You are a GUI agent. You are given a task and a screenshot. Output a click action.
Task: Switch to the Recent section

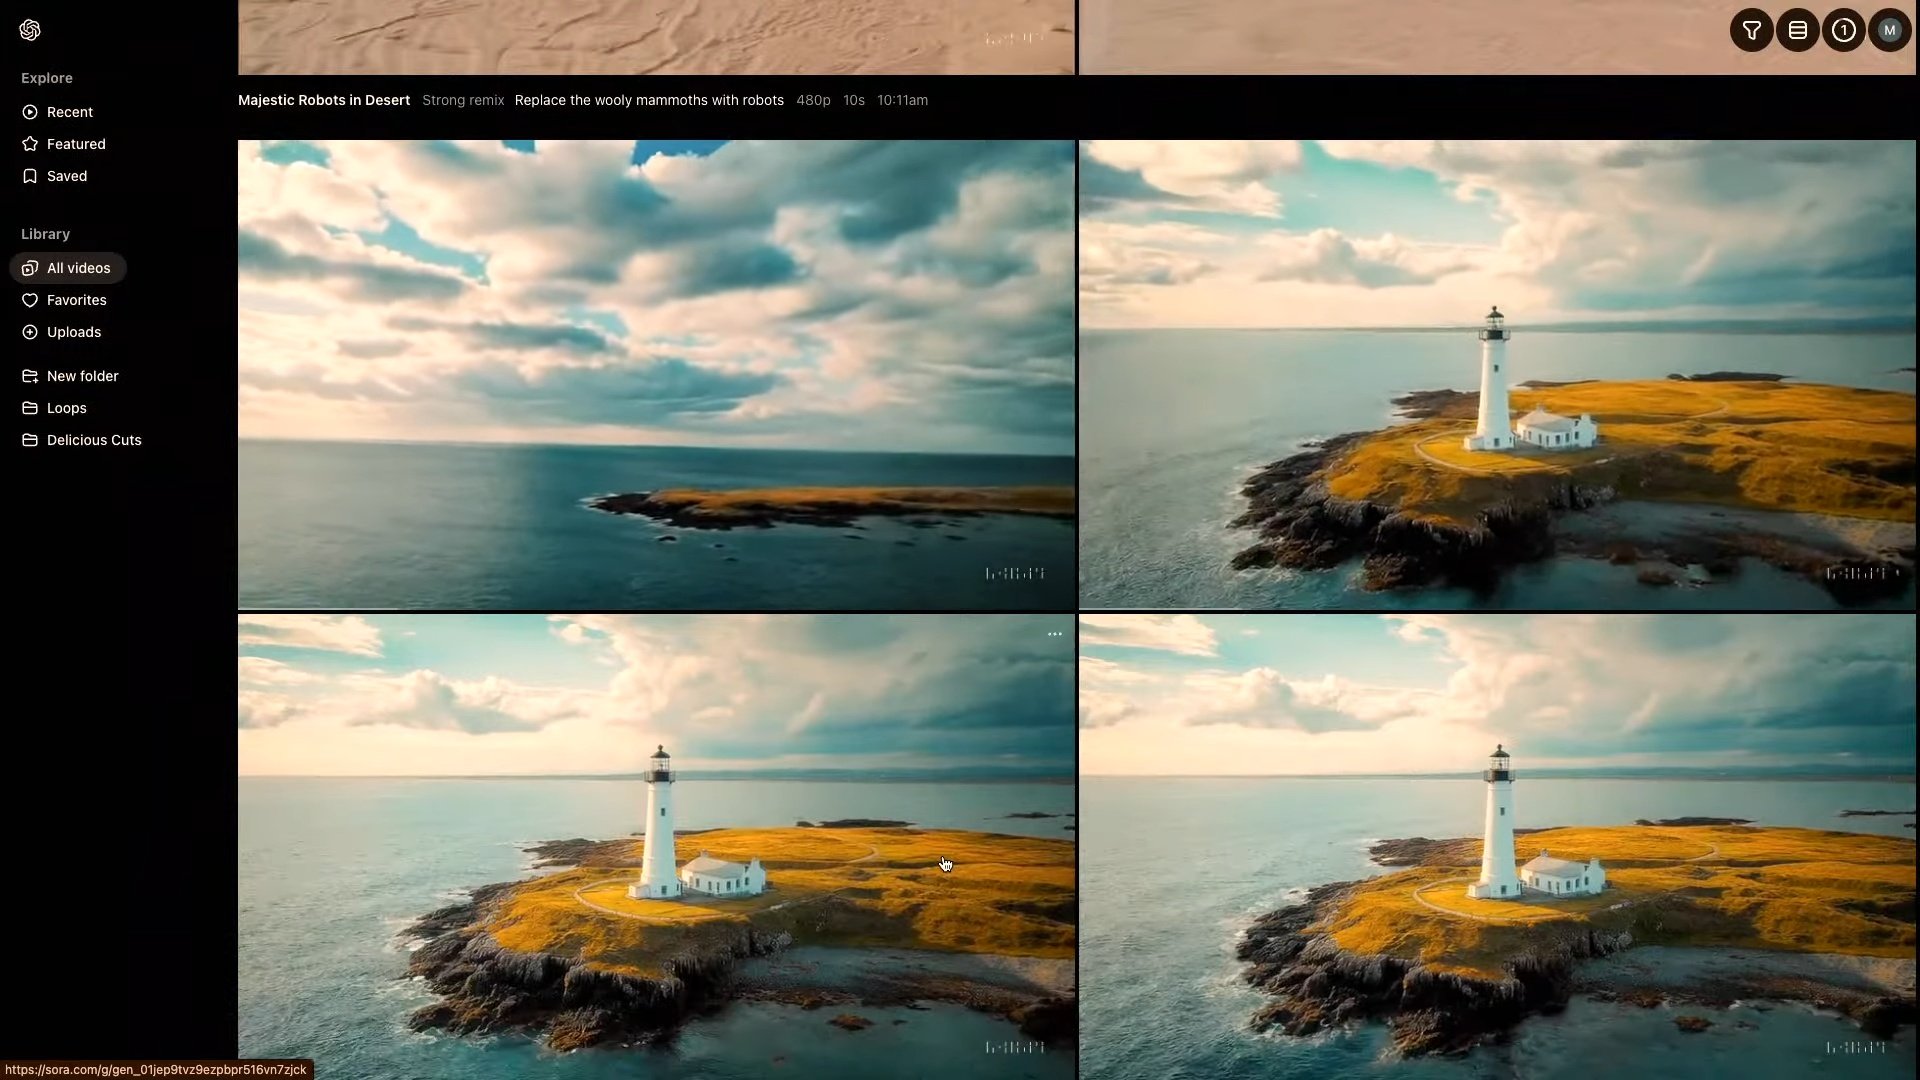point(69,111)
